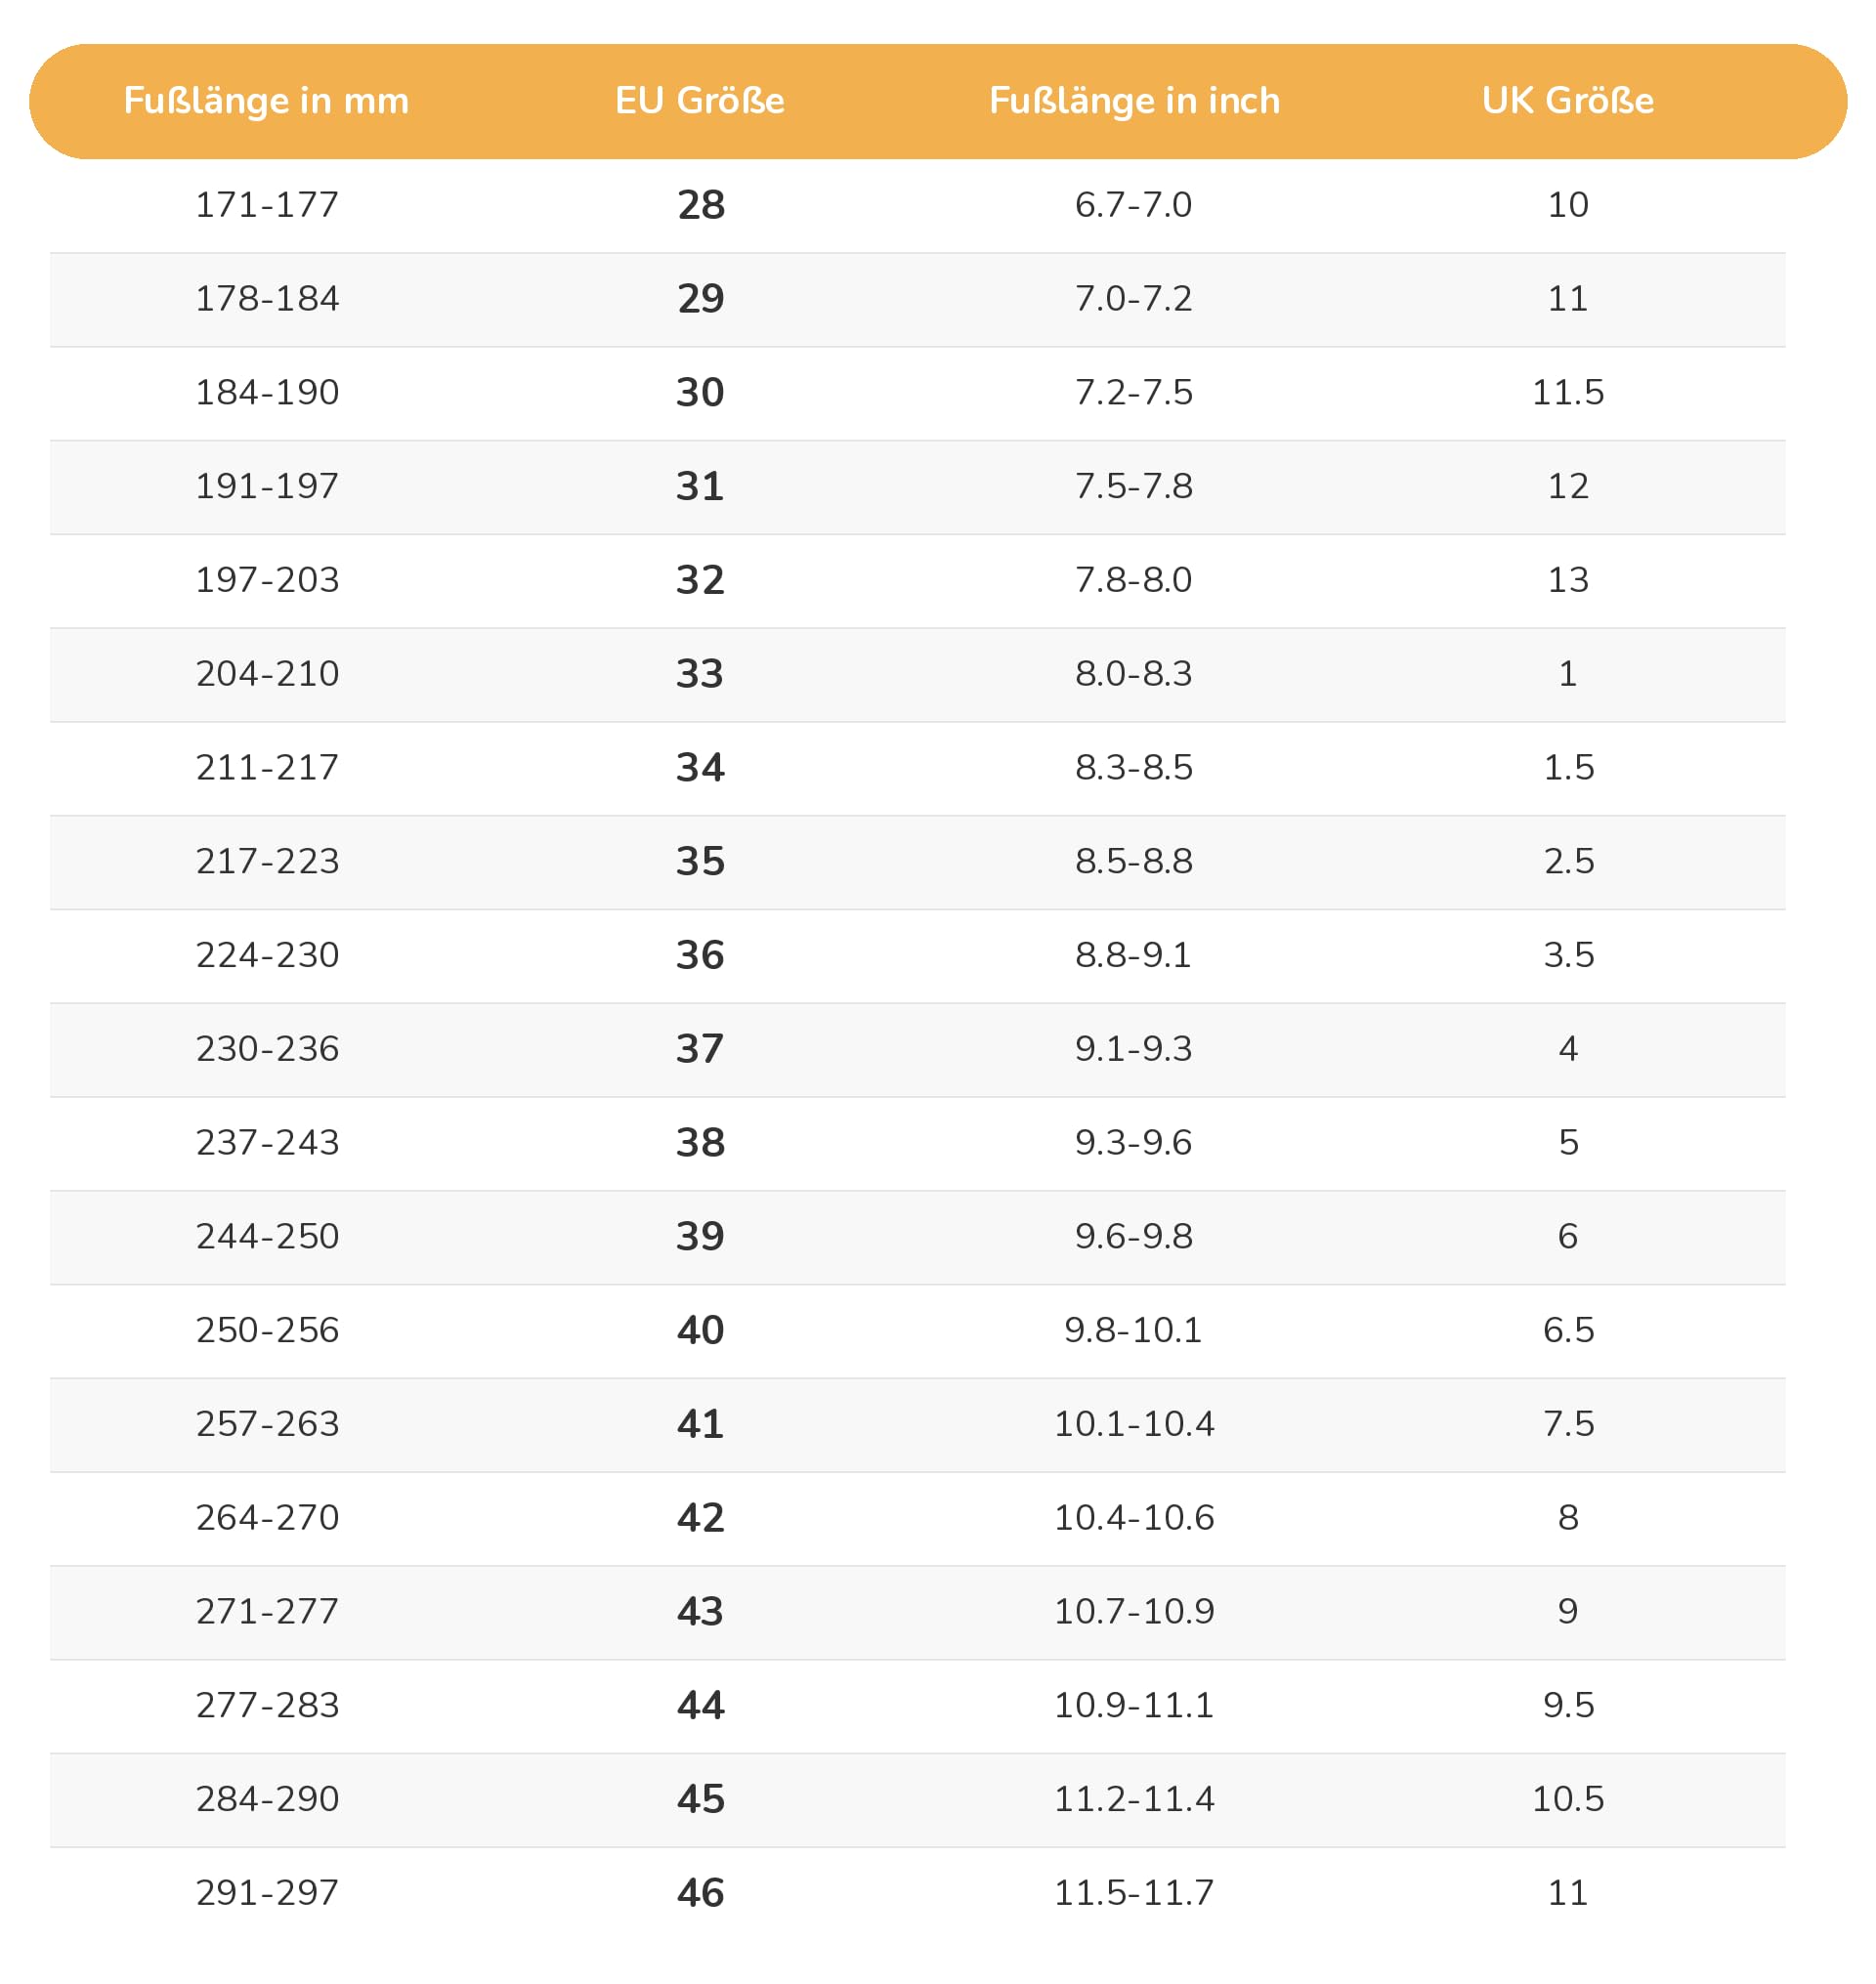Viewport: 1876px width, 1984px height.
Task: Click the 'Fußlänge in inch' column header
Action: tap(1134, 100)
